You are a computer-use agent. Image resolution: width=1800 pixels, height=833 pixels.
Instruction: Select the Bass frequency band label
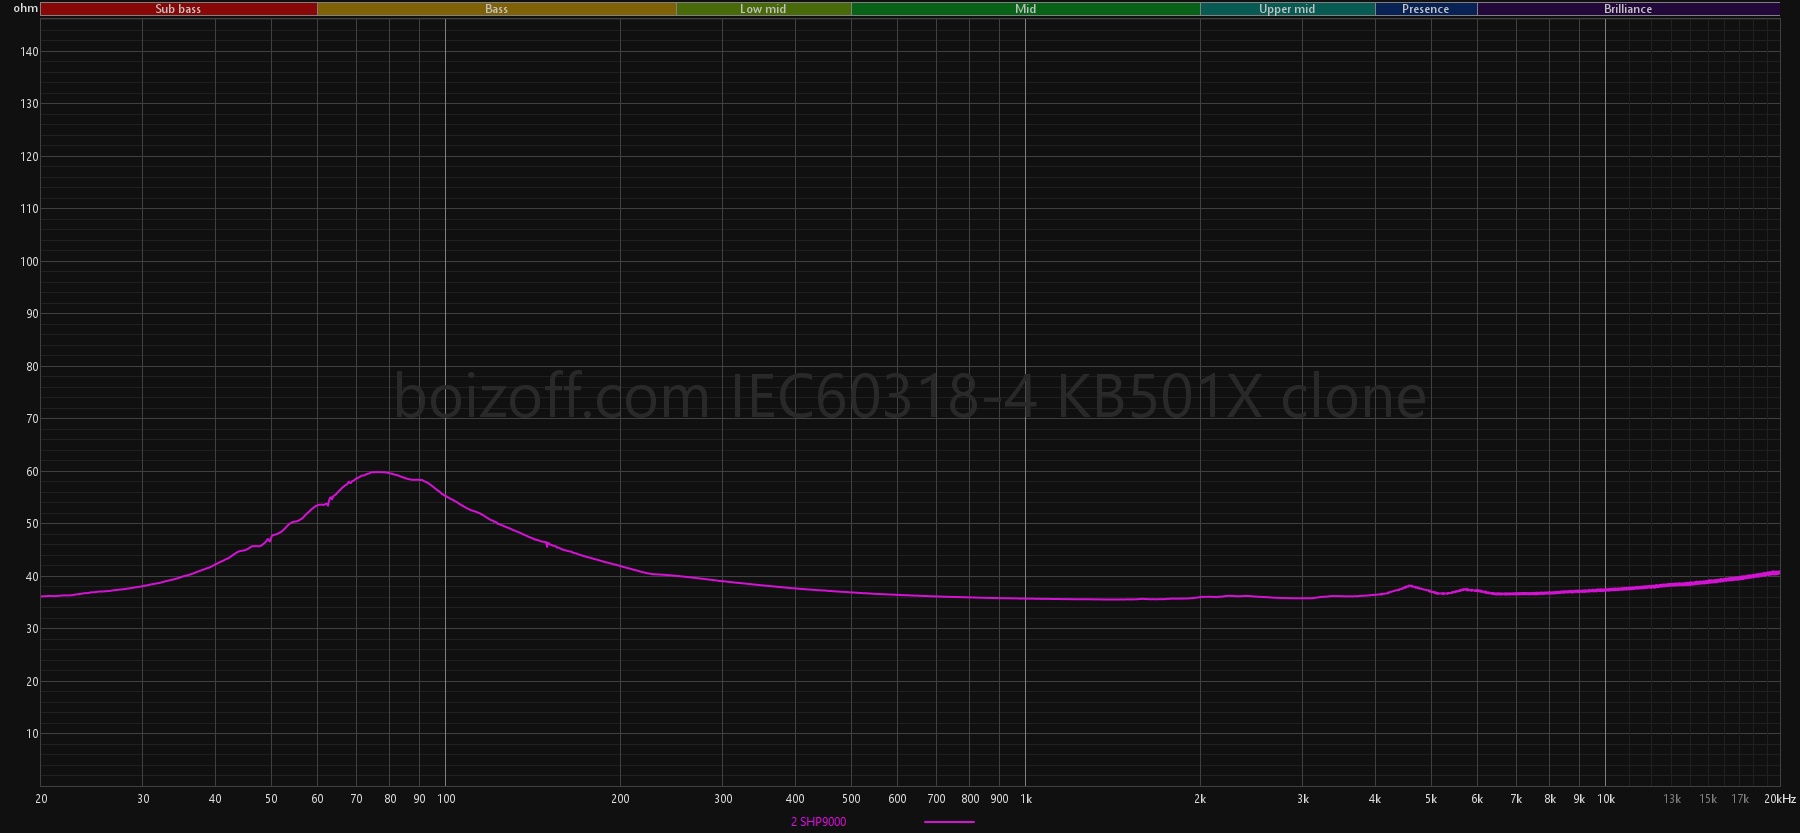[496, 9]
